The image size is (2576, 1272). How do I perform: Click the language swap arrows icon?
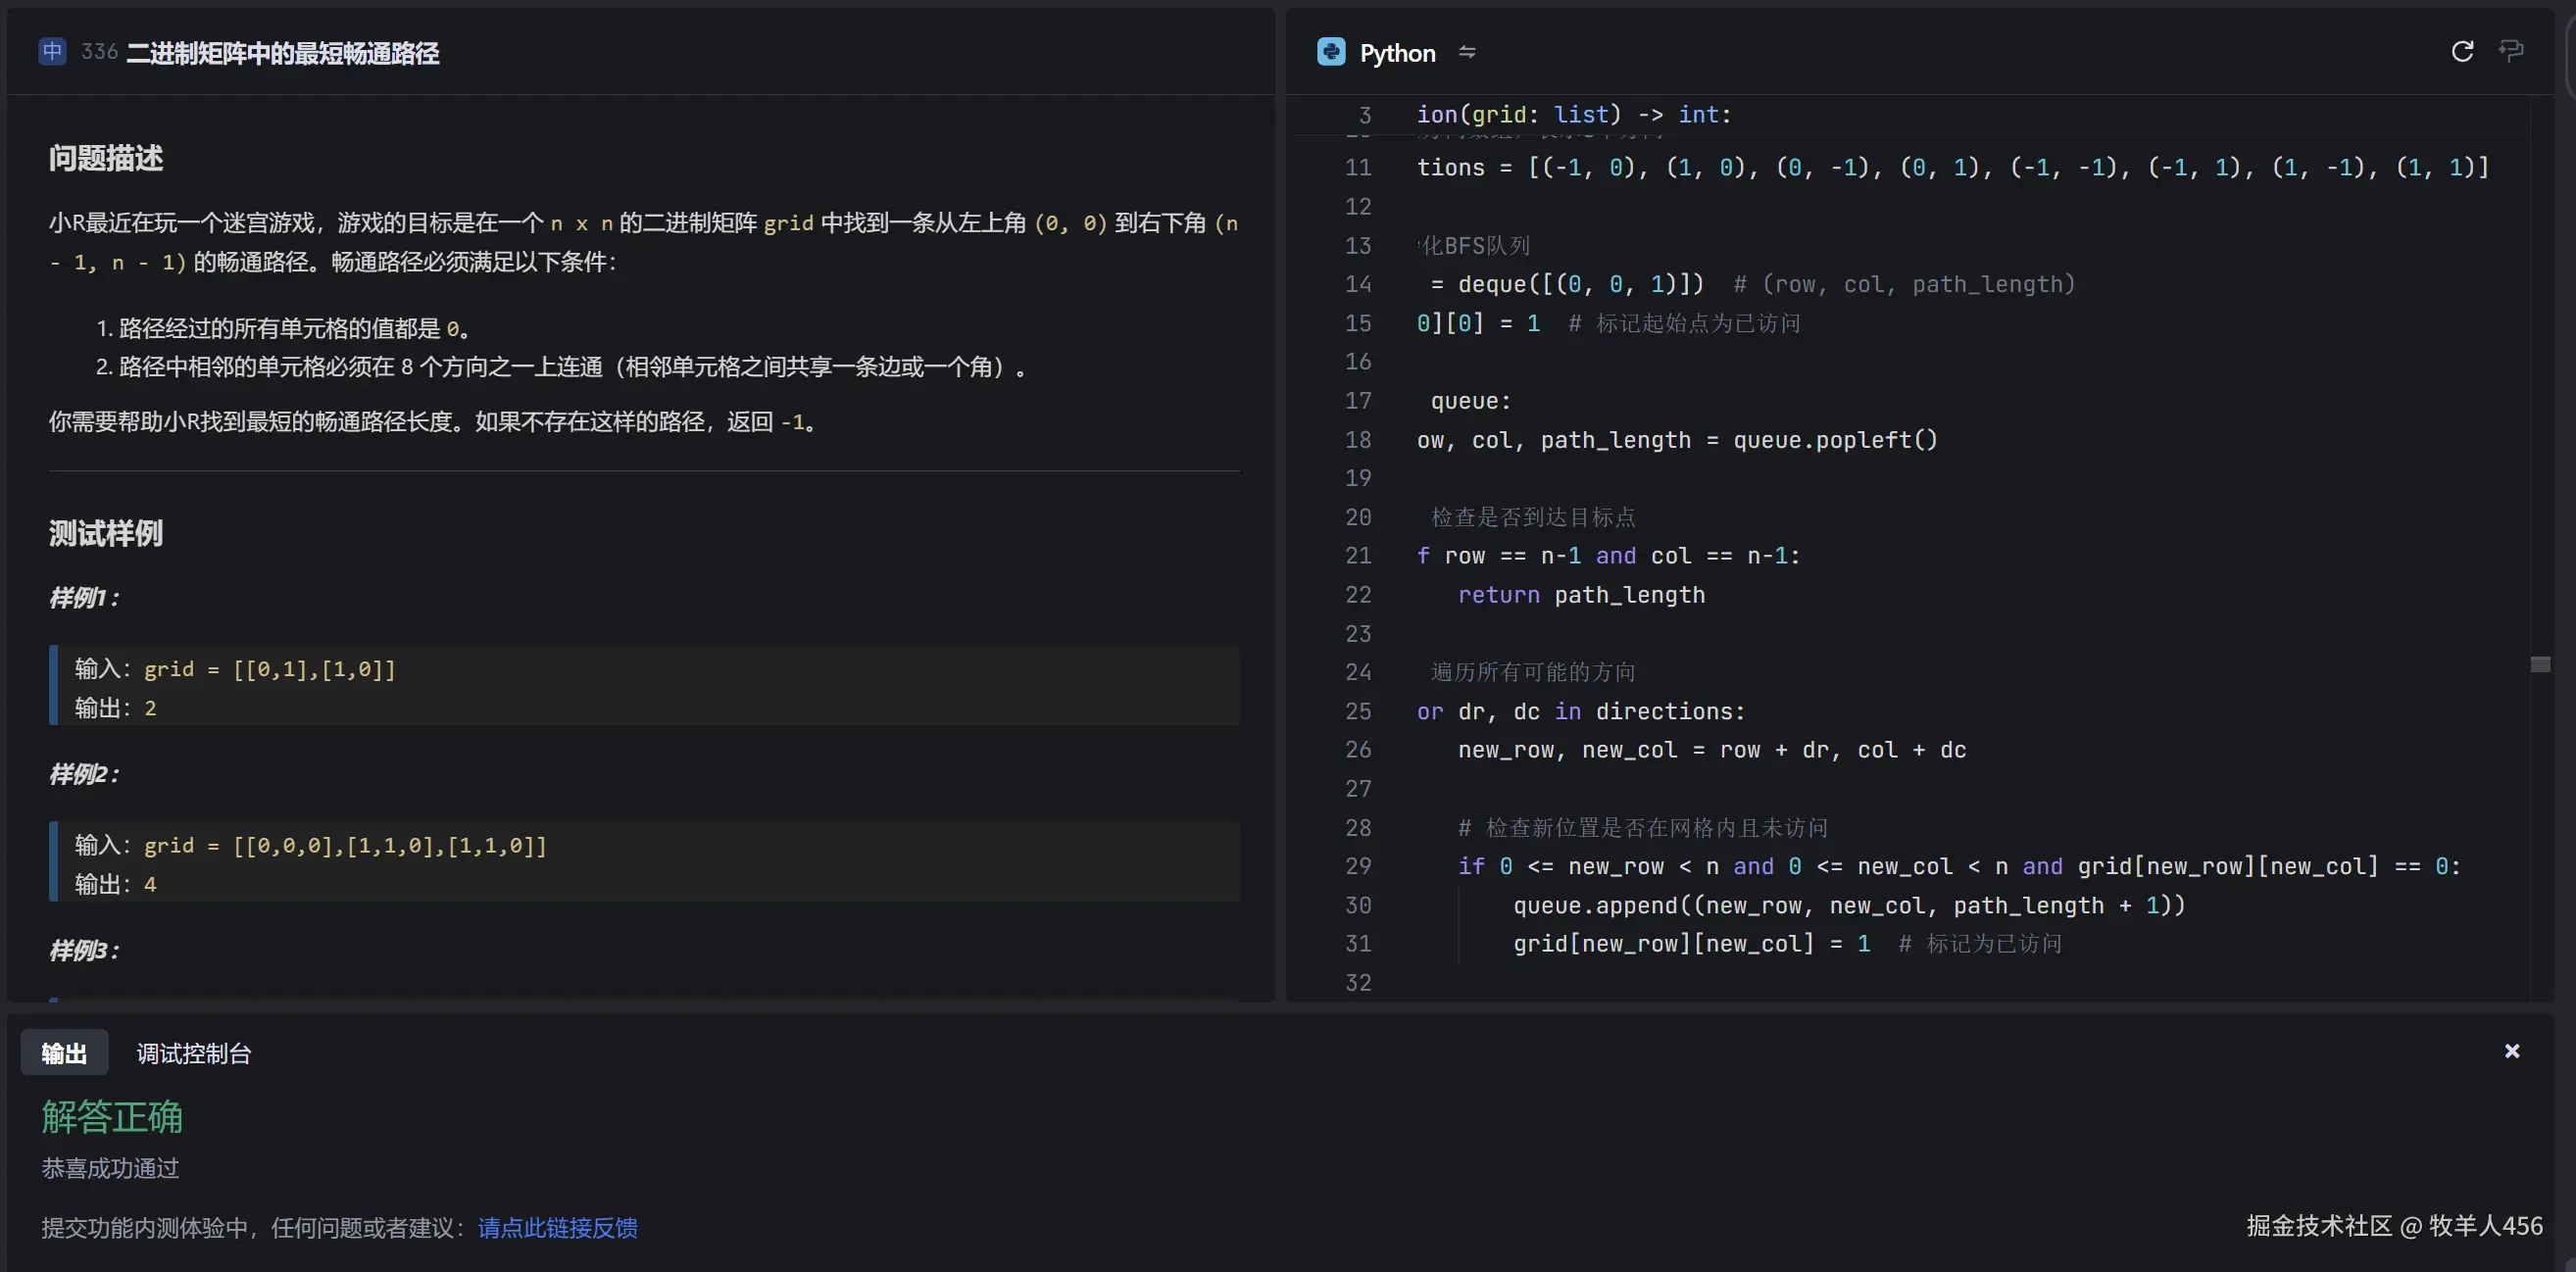1466,52
